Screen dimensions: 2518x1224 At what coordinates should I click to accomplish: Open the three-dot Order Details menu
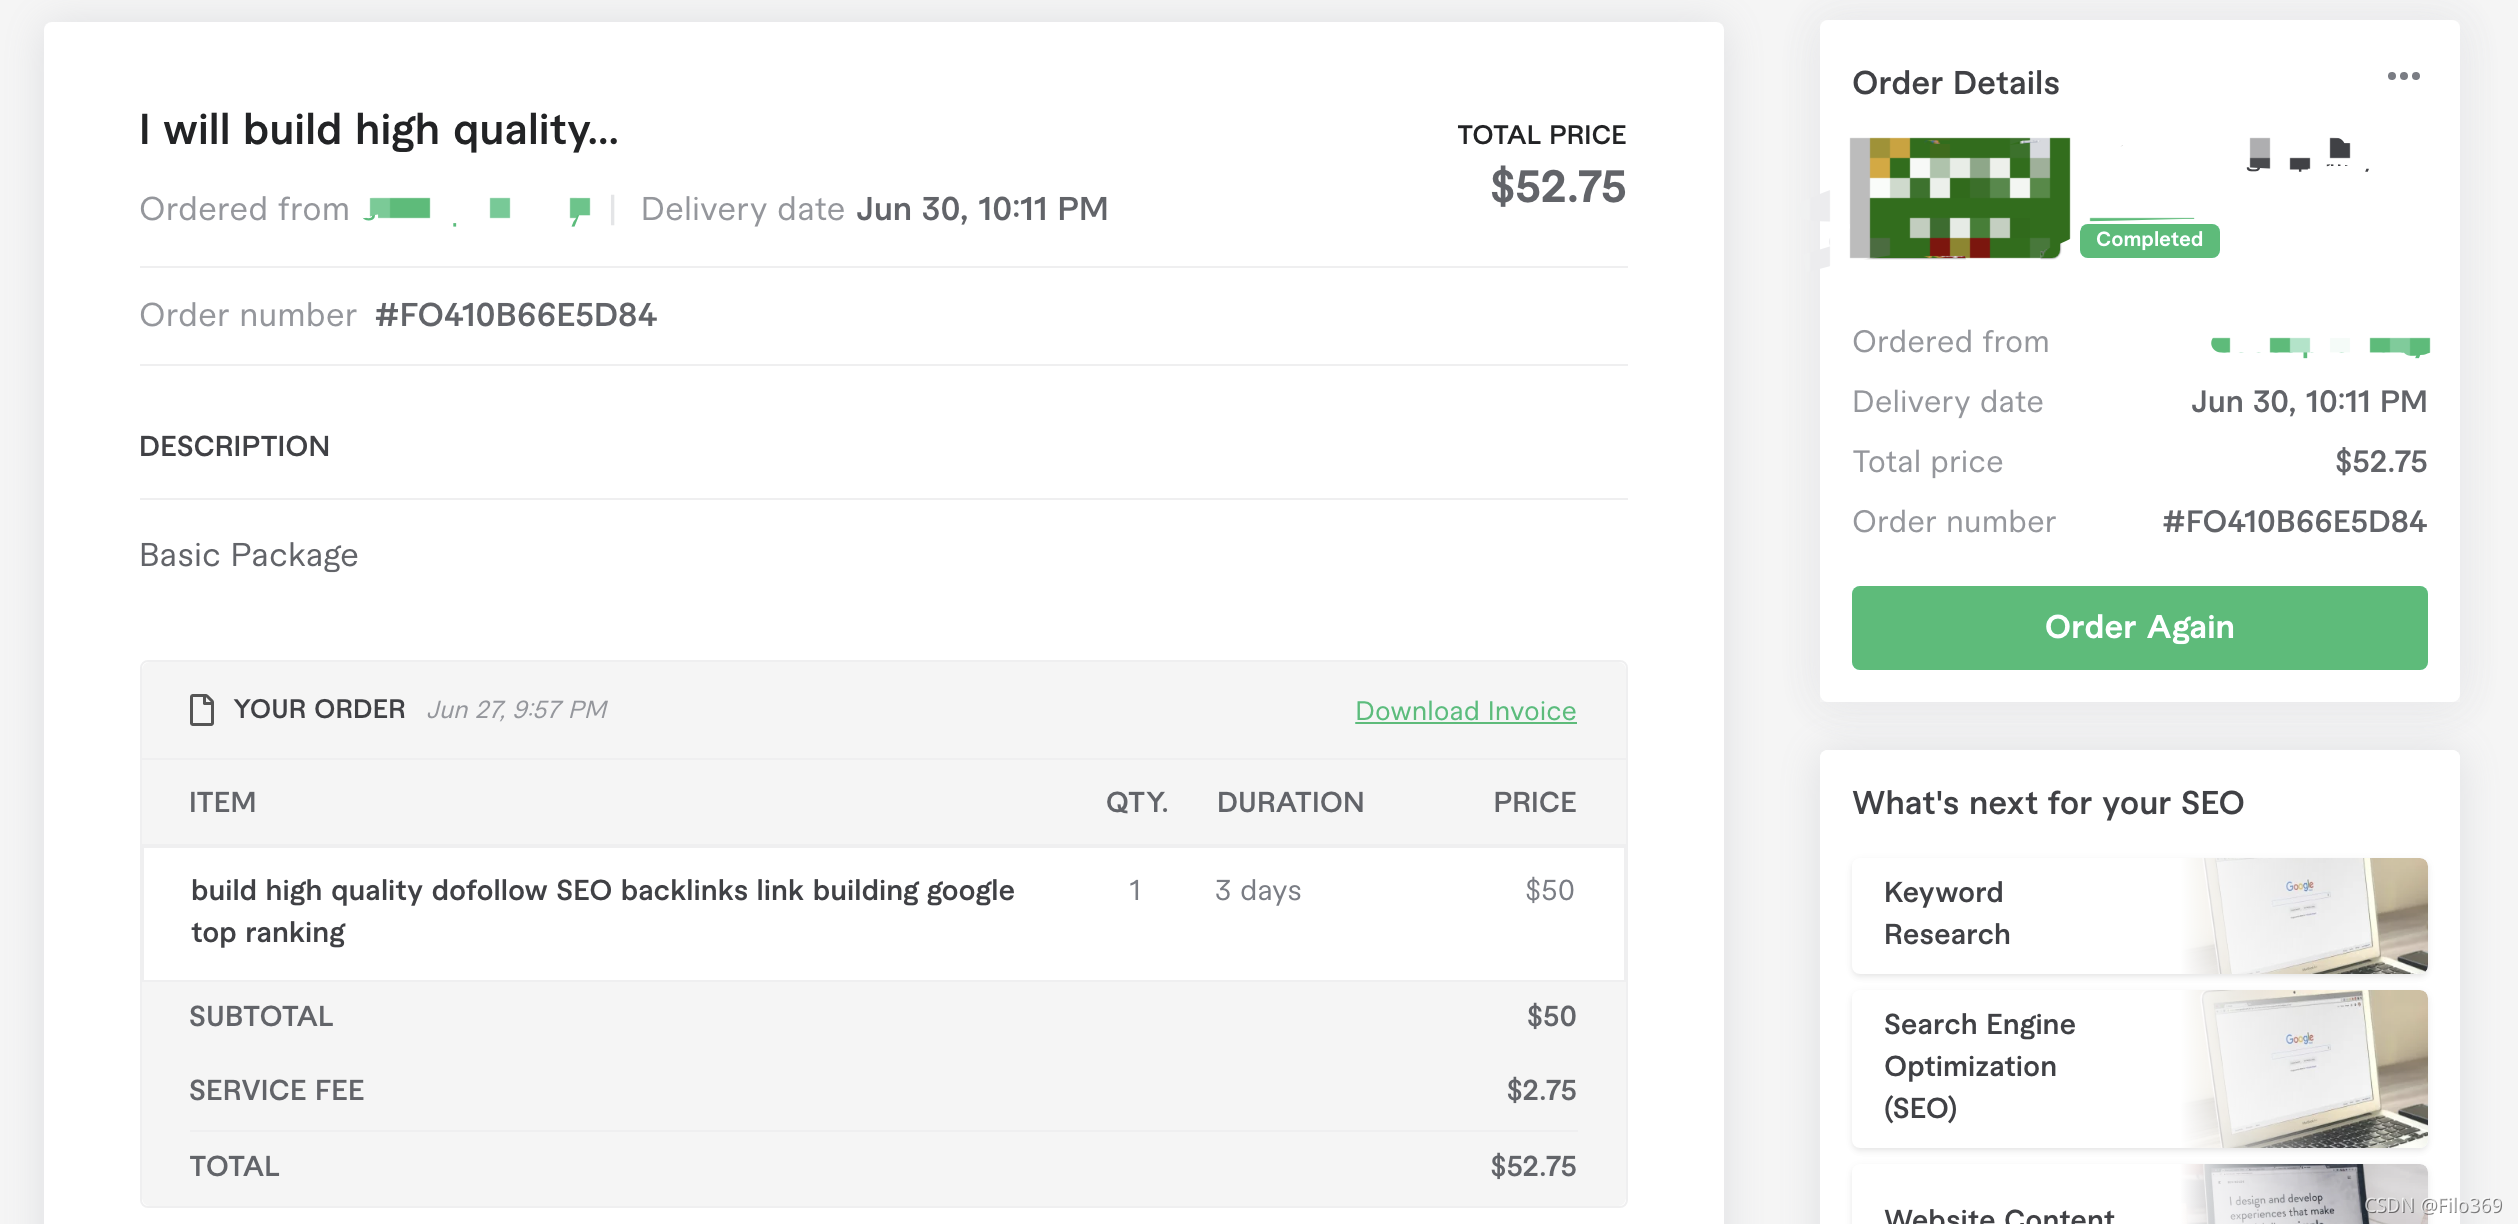(2403, 77)
